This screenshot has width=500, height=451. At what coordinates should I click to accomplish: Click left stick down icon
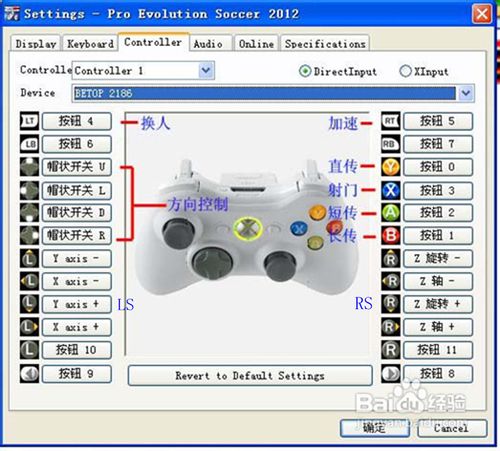coord(29,304)
